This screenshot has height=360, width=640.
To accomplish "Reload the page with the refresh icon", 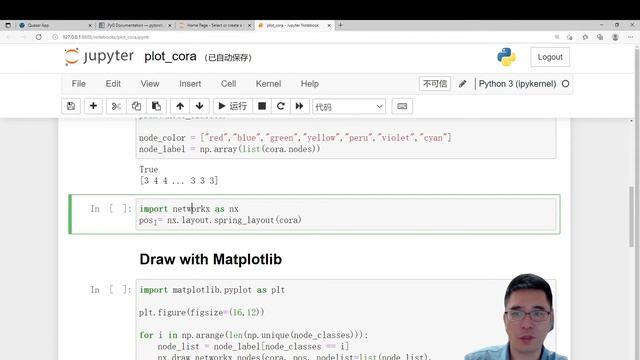I will point(38,37).
